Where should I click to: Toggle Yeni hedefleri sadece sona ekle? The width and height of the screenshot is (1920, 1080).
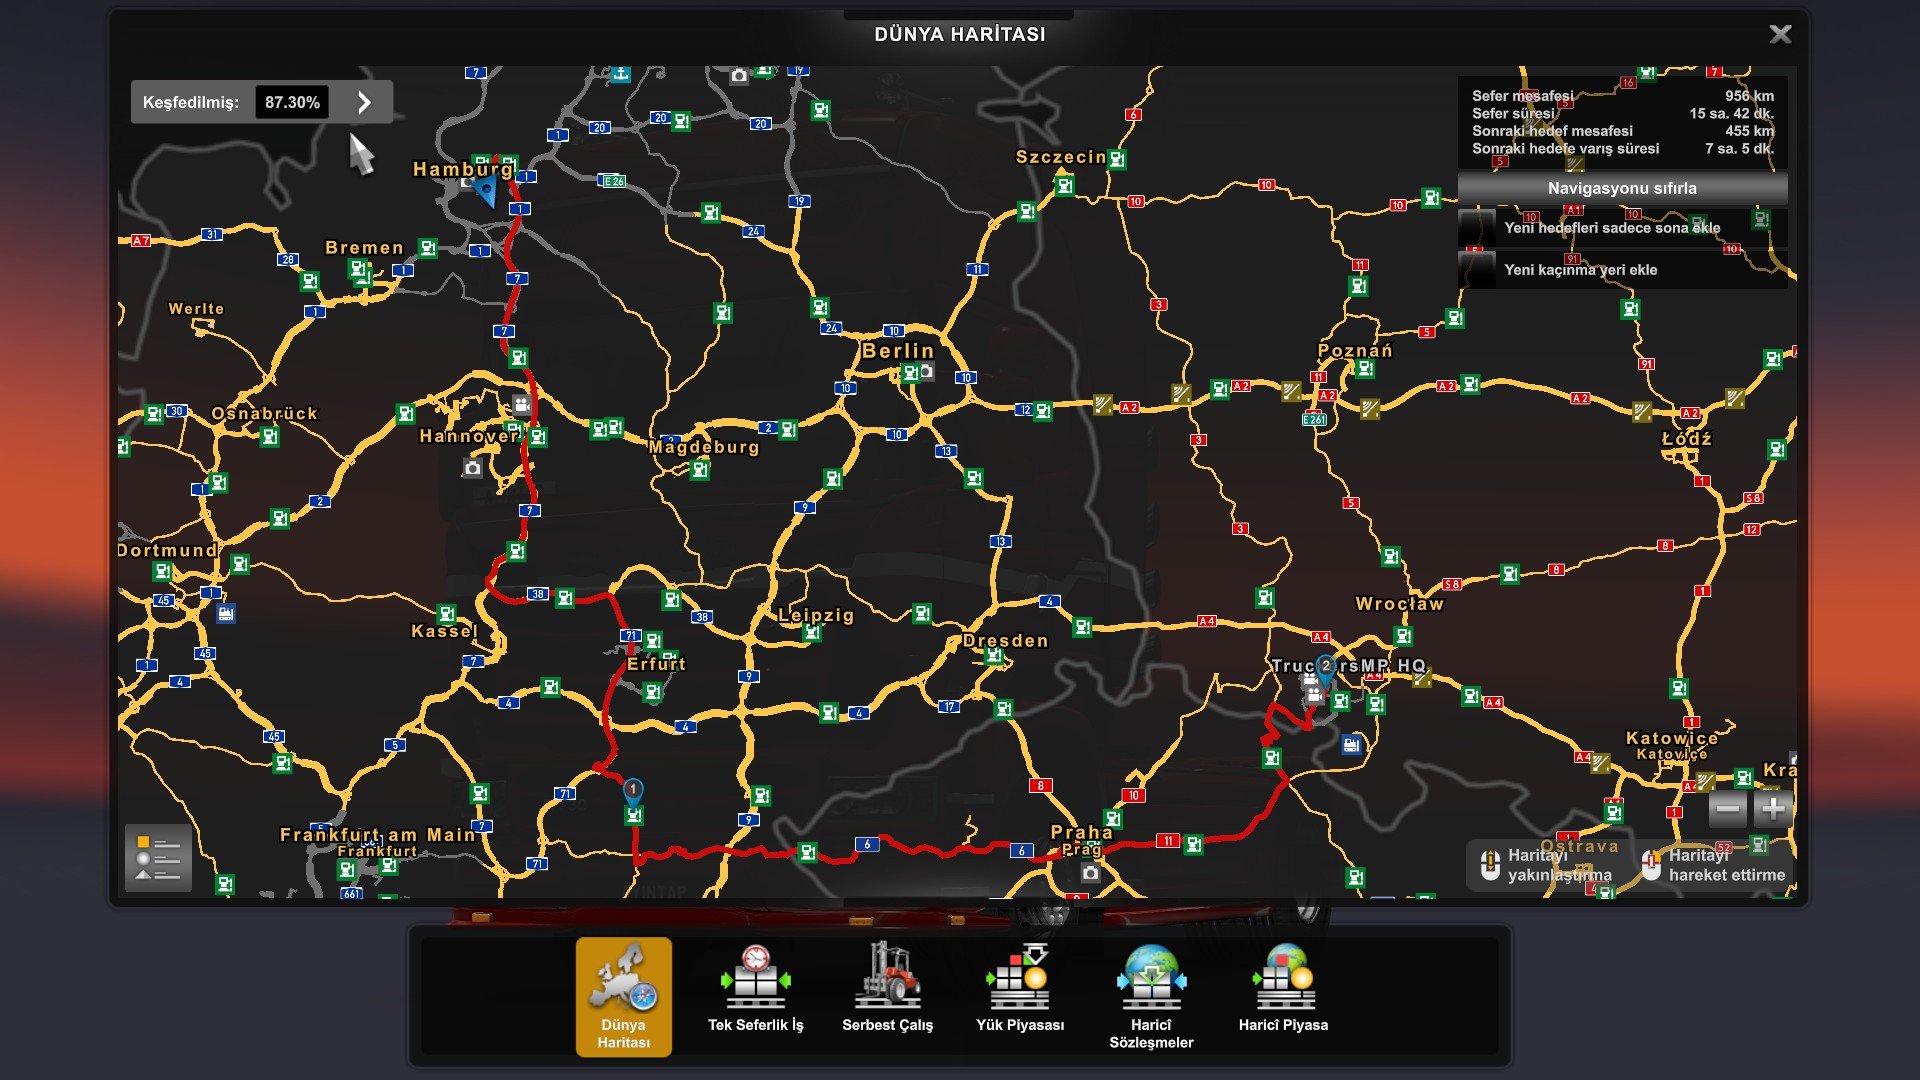coord(1478,228)
